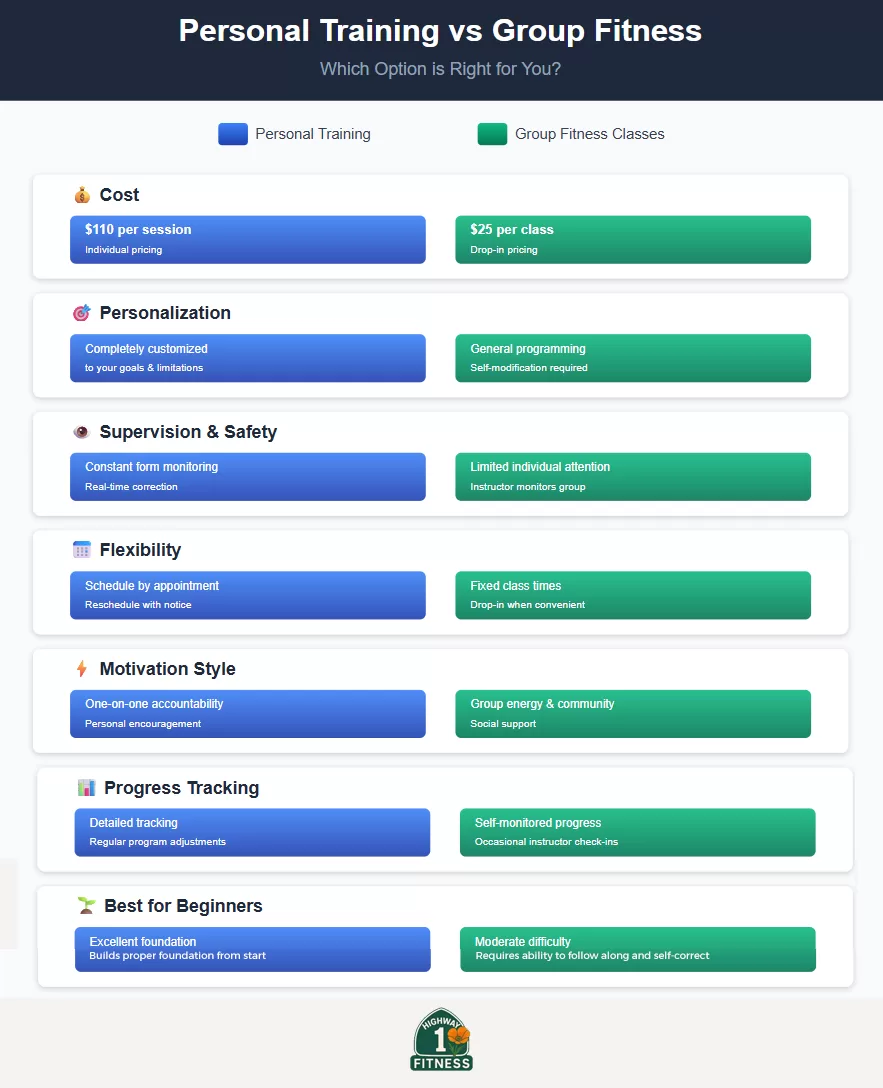
Task: Click the Moderate difficulty card
Action: pos(637,949)
